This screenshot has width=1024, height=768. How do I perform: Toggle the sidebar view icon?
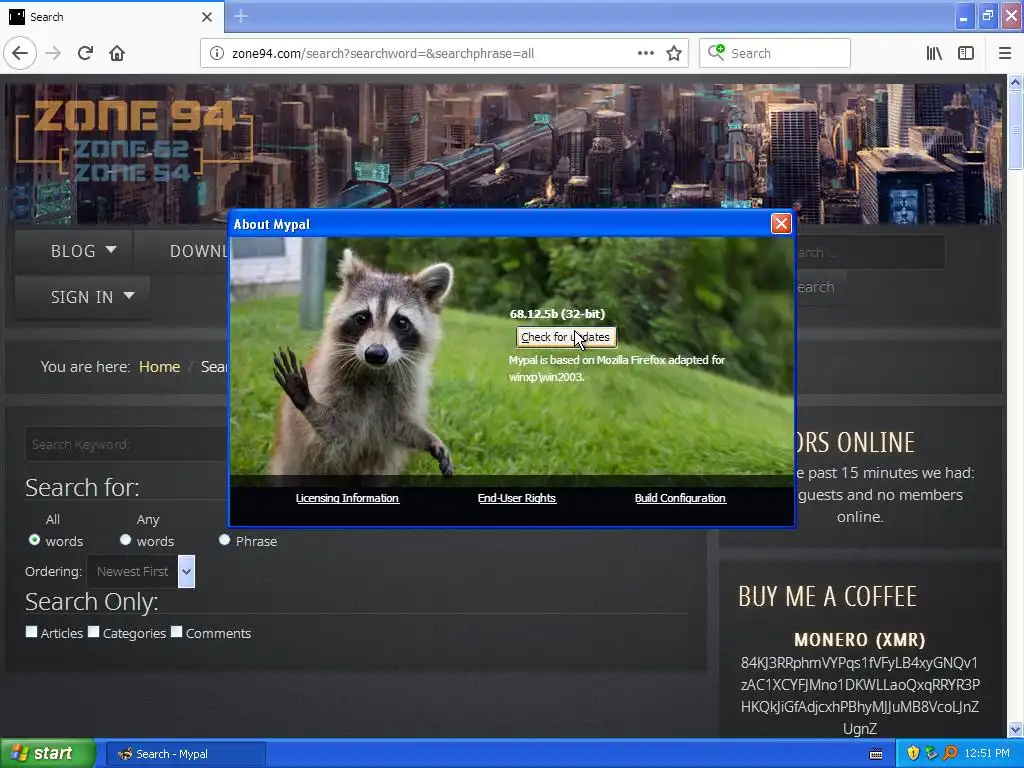click(x=966, y=53)
